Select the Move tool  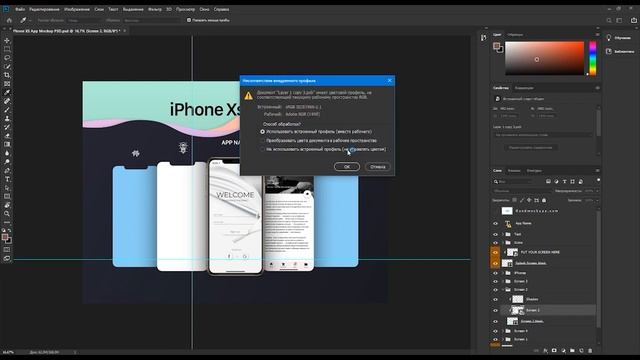click(7, 40)
